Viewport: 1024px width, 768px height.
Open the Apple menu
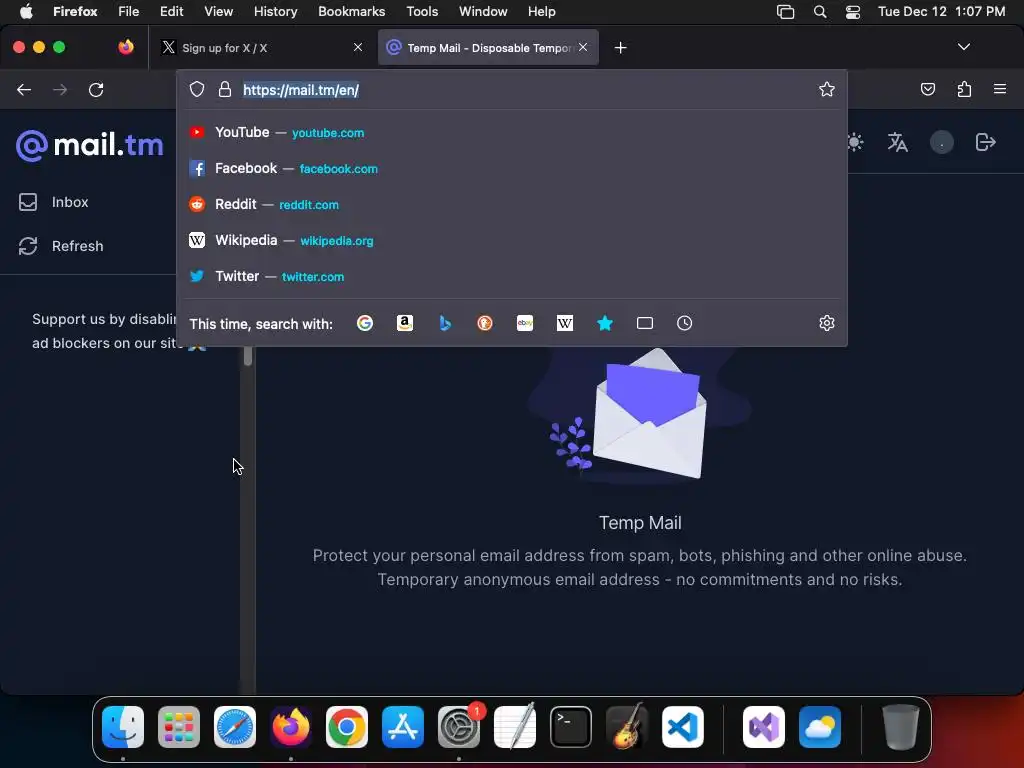pyautogui.click(x=25, y=11)
